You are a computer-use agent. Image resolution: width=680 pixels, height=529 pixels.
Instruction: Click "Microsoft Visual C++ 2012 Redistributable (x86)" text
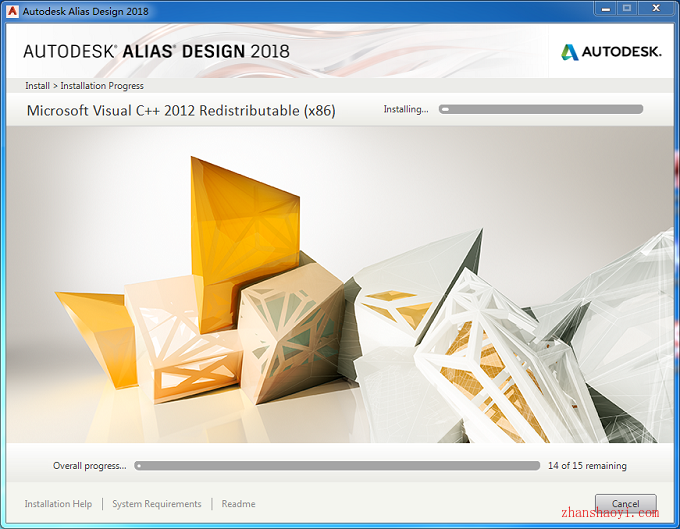point(181,111)
